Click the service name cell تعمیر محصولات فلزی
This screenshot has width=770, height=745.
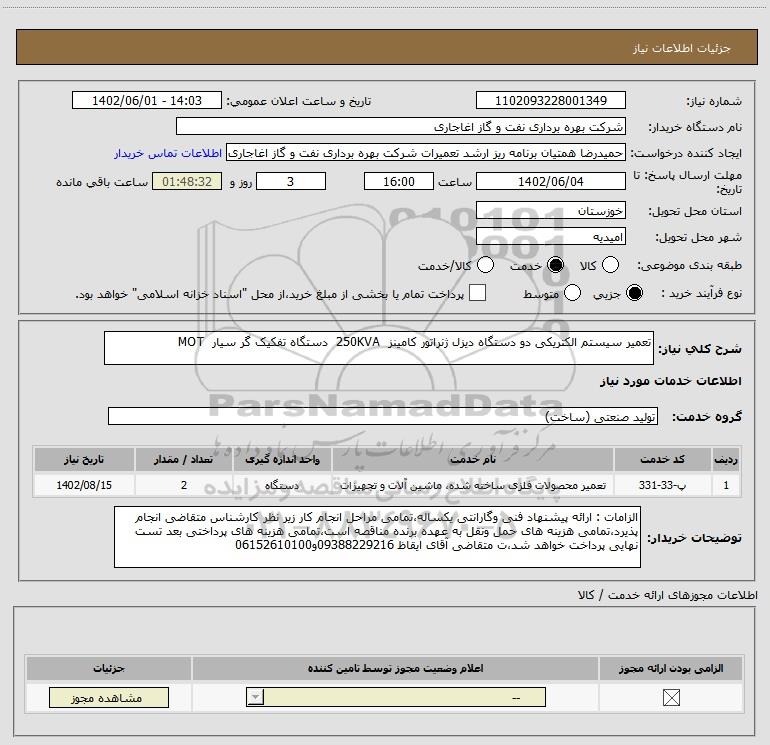coord(472,485)
